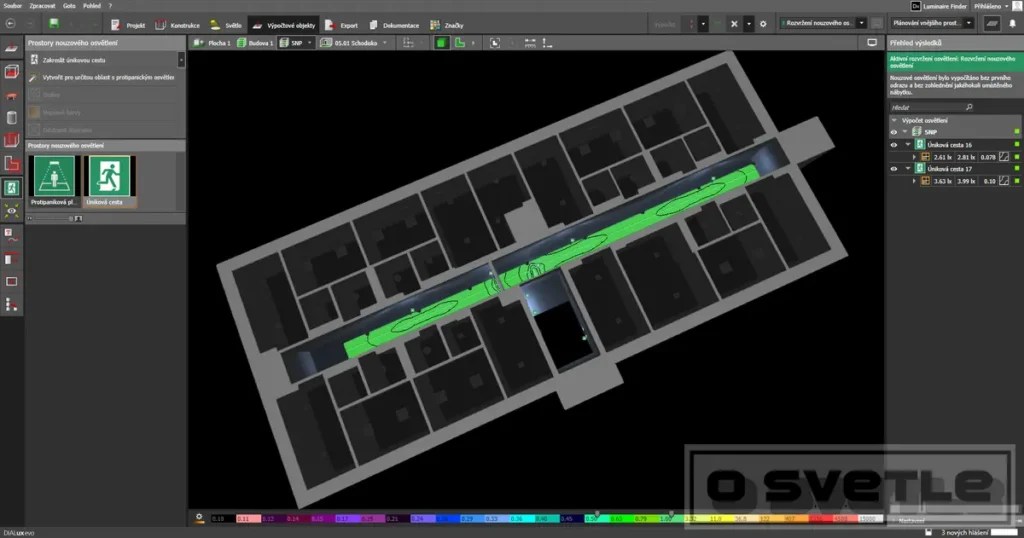Image resolution: width=1024 pixels, height=538 pixels.
Task: Expand the 2.61 lx result row
Action: [x=914, y=157]
